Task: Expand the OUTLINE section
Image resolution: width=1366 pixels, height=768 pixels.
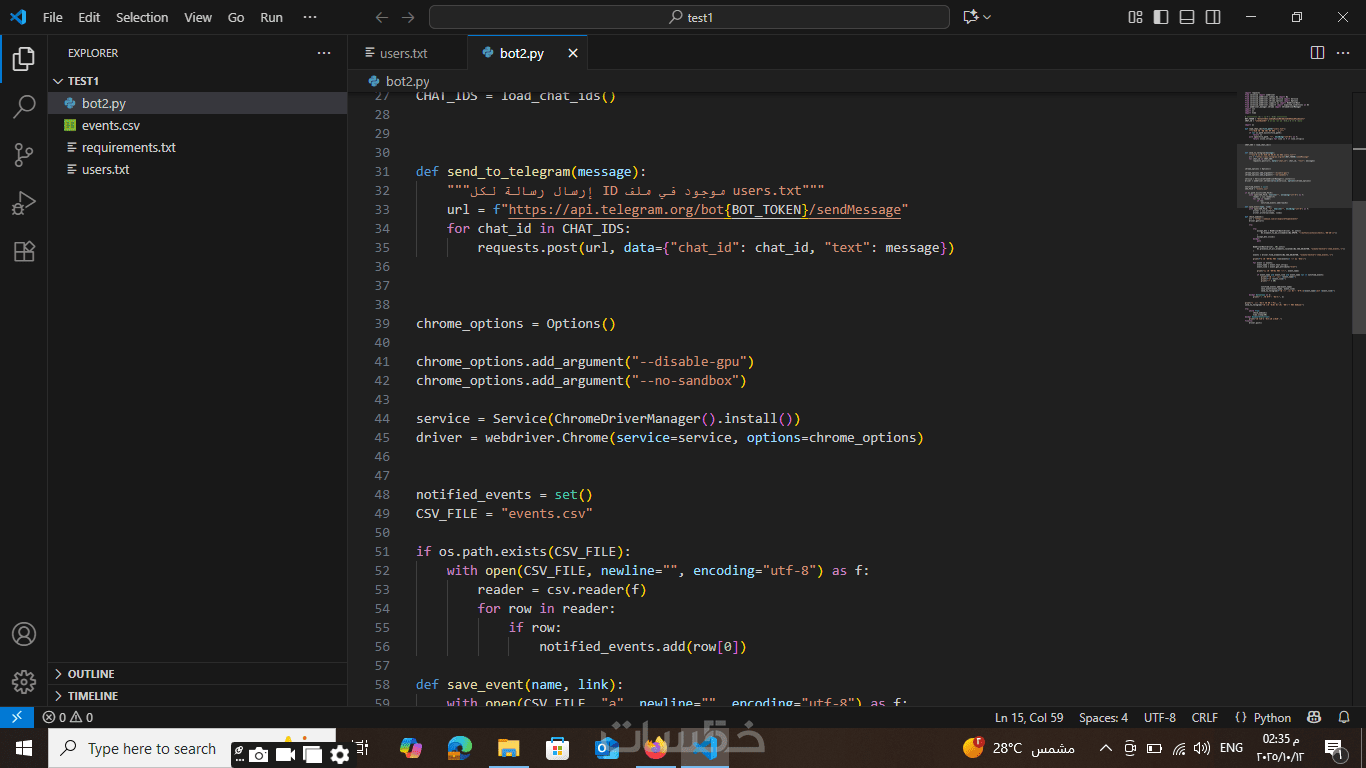Action: (91, 674)
